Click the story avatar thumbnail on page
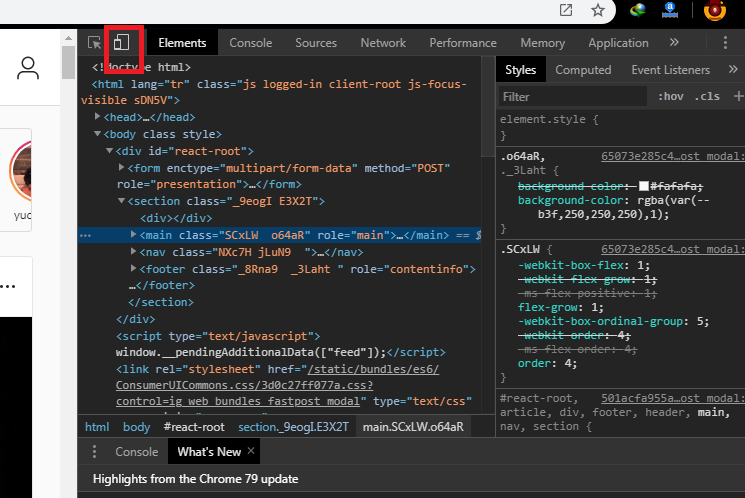The width and height of the screenshot is (745, 498). click(20, 171)
